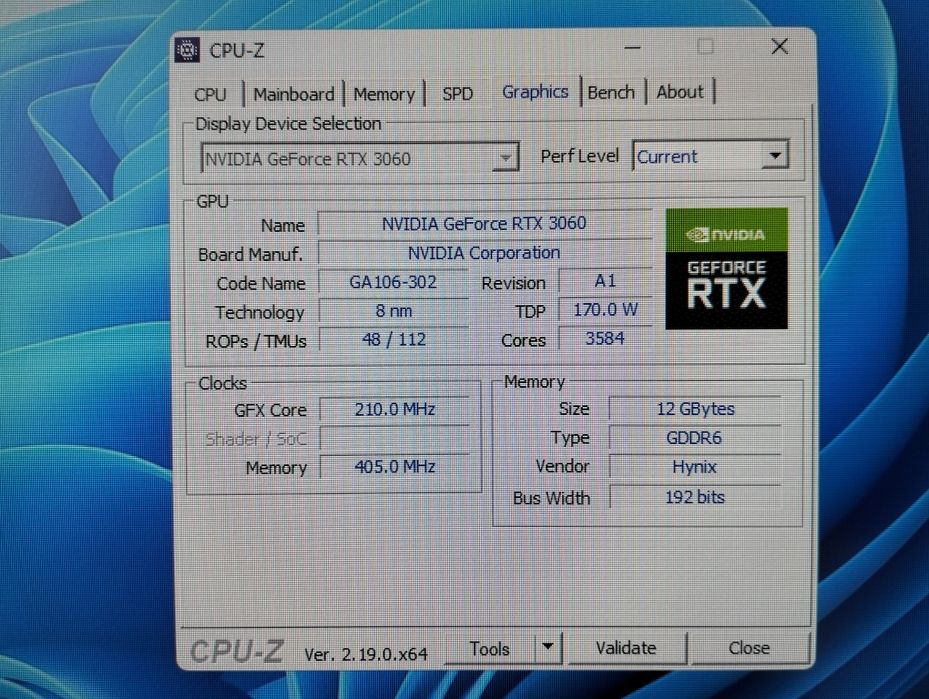This screenshot has width=929, height=699.
Task: Click the Tools button
Action: point(490,649)
